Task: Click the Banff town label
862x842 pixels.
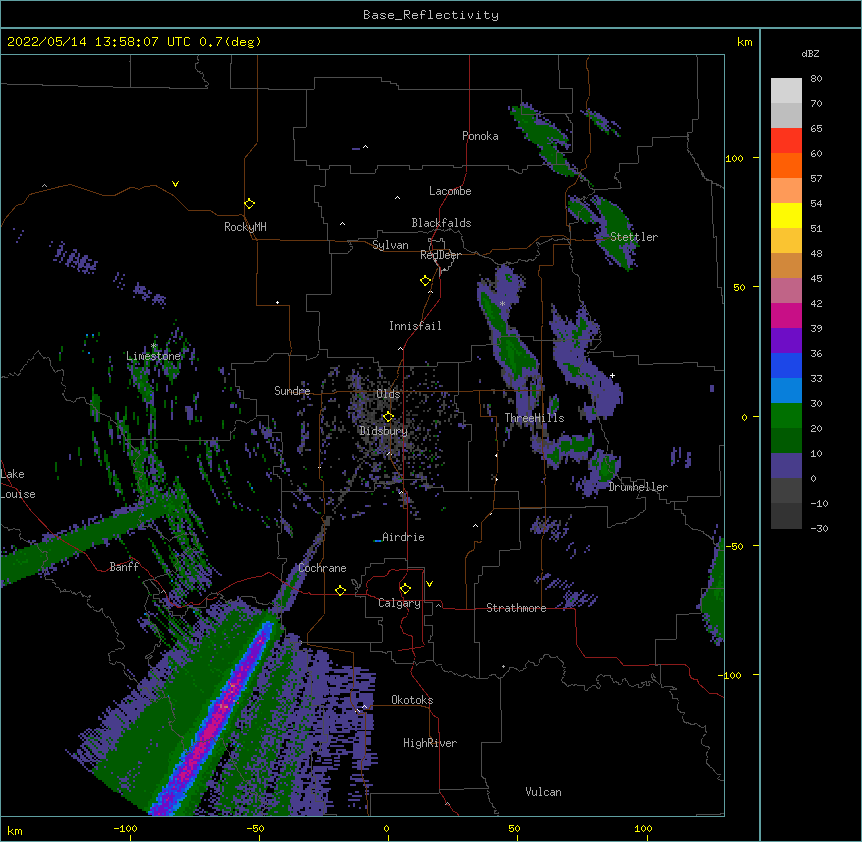Action: tap(124, 567)
